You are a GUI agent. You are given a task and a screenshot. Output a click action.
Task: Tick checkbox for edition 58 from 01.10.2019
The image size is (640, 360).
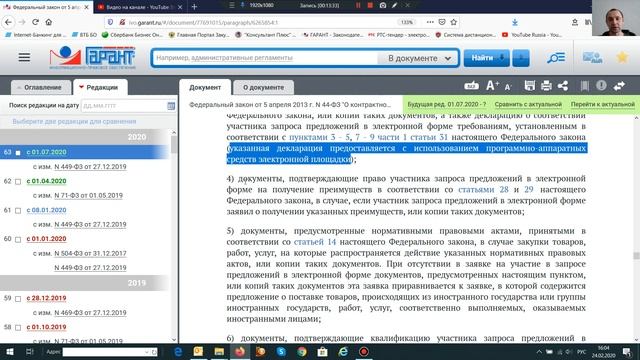[18, 327]
